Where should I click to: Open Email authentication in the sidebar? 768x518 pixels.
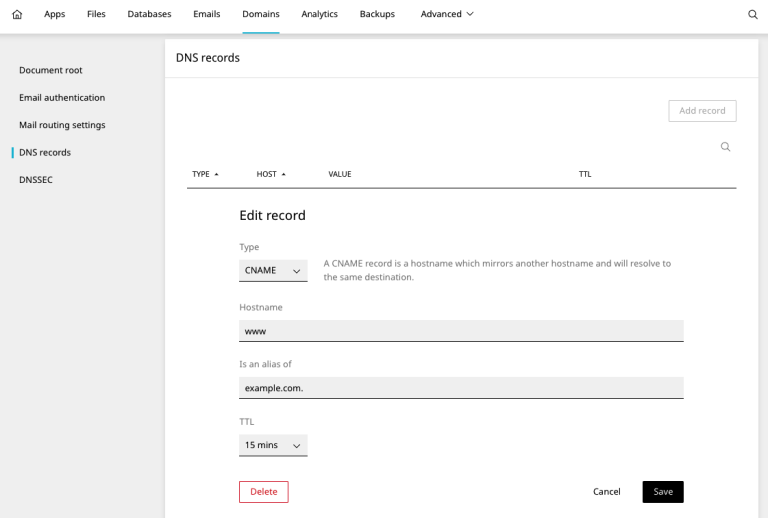tap(62, 97)
